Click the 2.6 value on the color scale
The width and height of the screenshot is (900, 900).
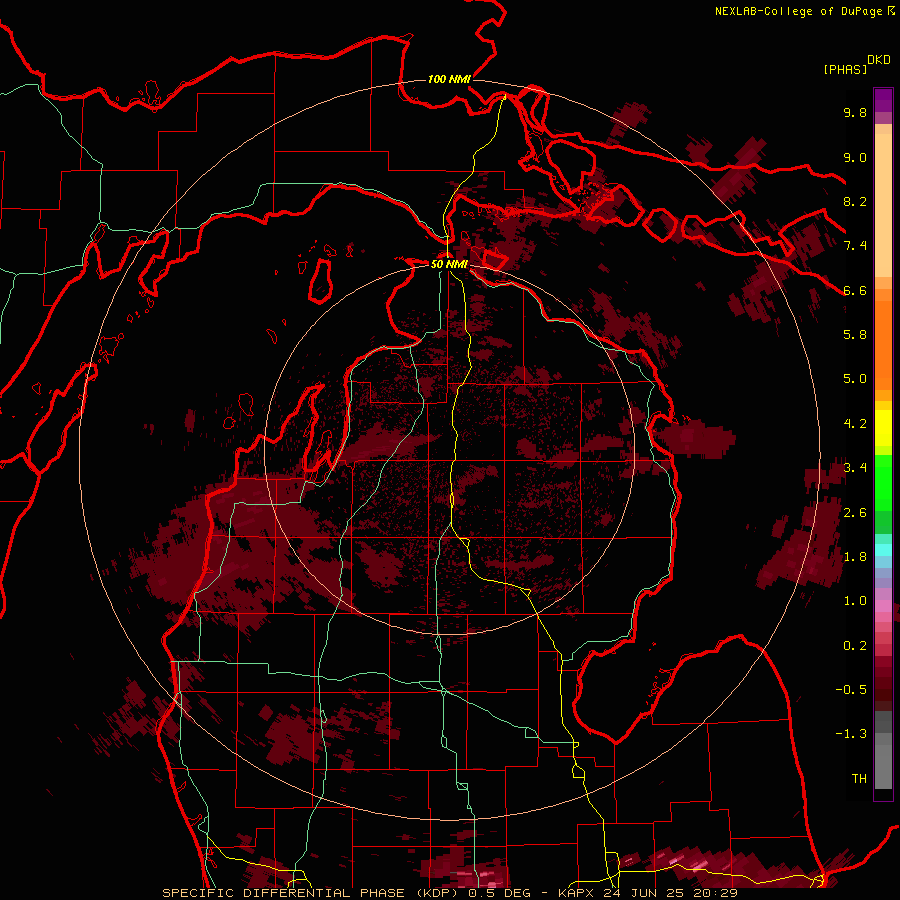coord(855,513)
